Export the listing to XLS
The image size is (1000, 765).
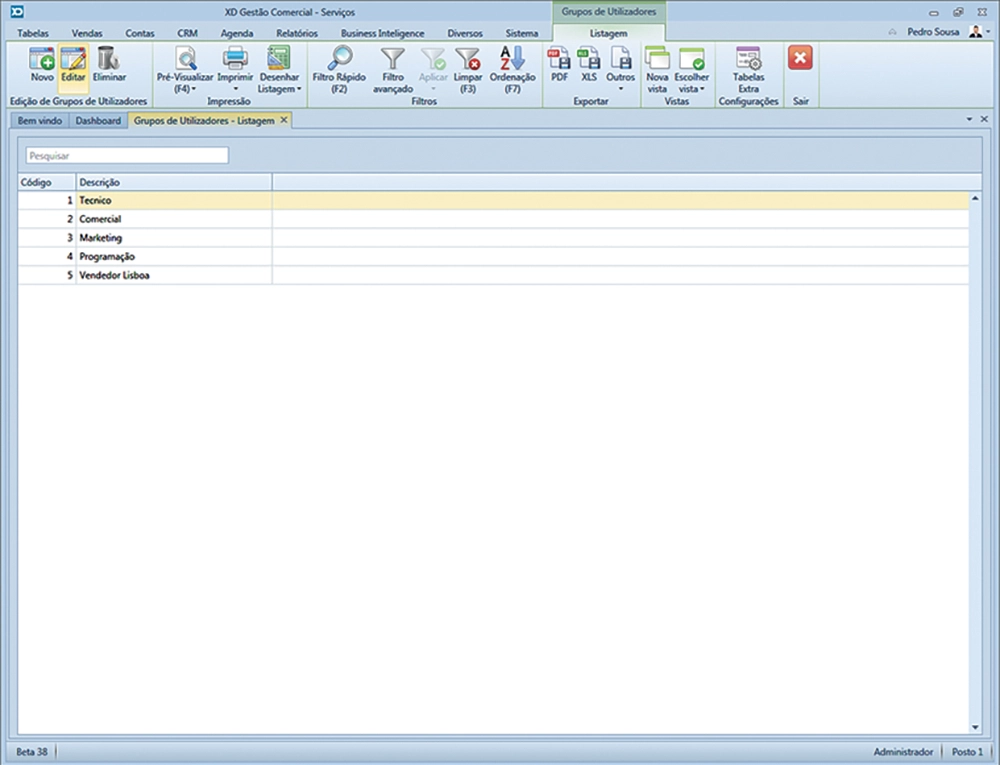pos(588,60)
